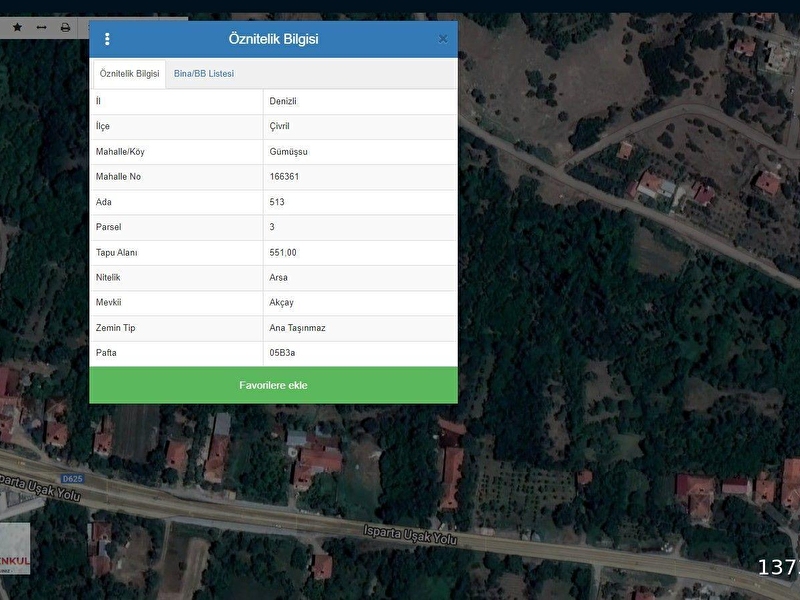Click the Mahalle/Köy row label
This screenshot has width=800, height=600.
pyautogui.click(x=120, y=152)
